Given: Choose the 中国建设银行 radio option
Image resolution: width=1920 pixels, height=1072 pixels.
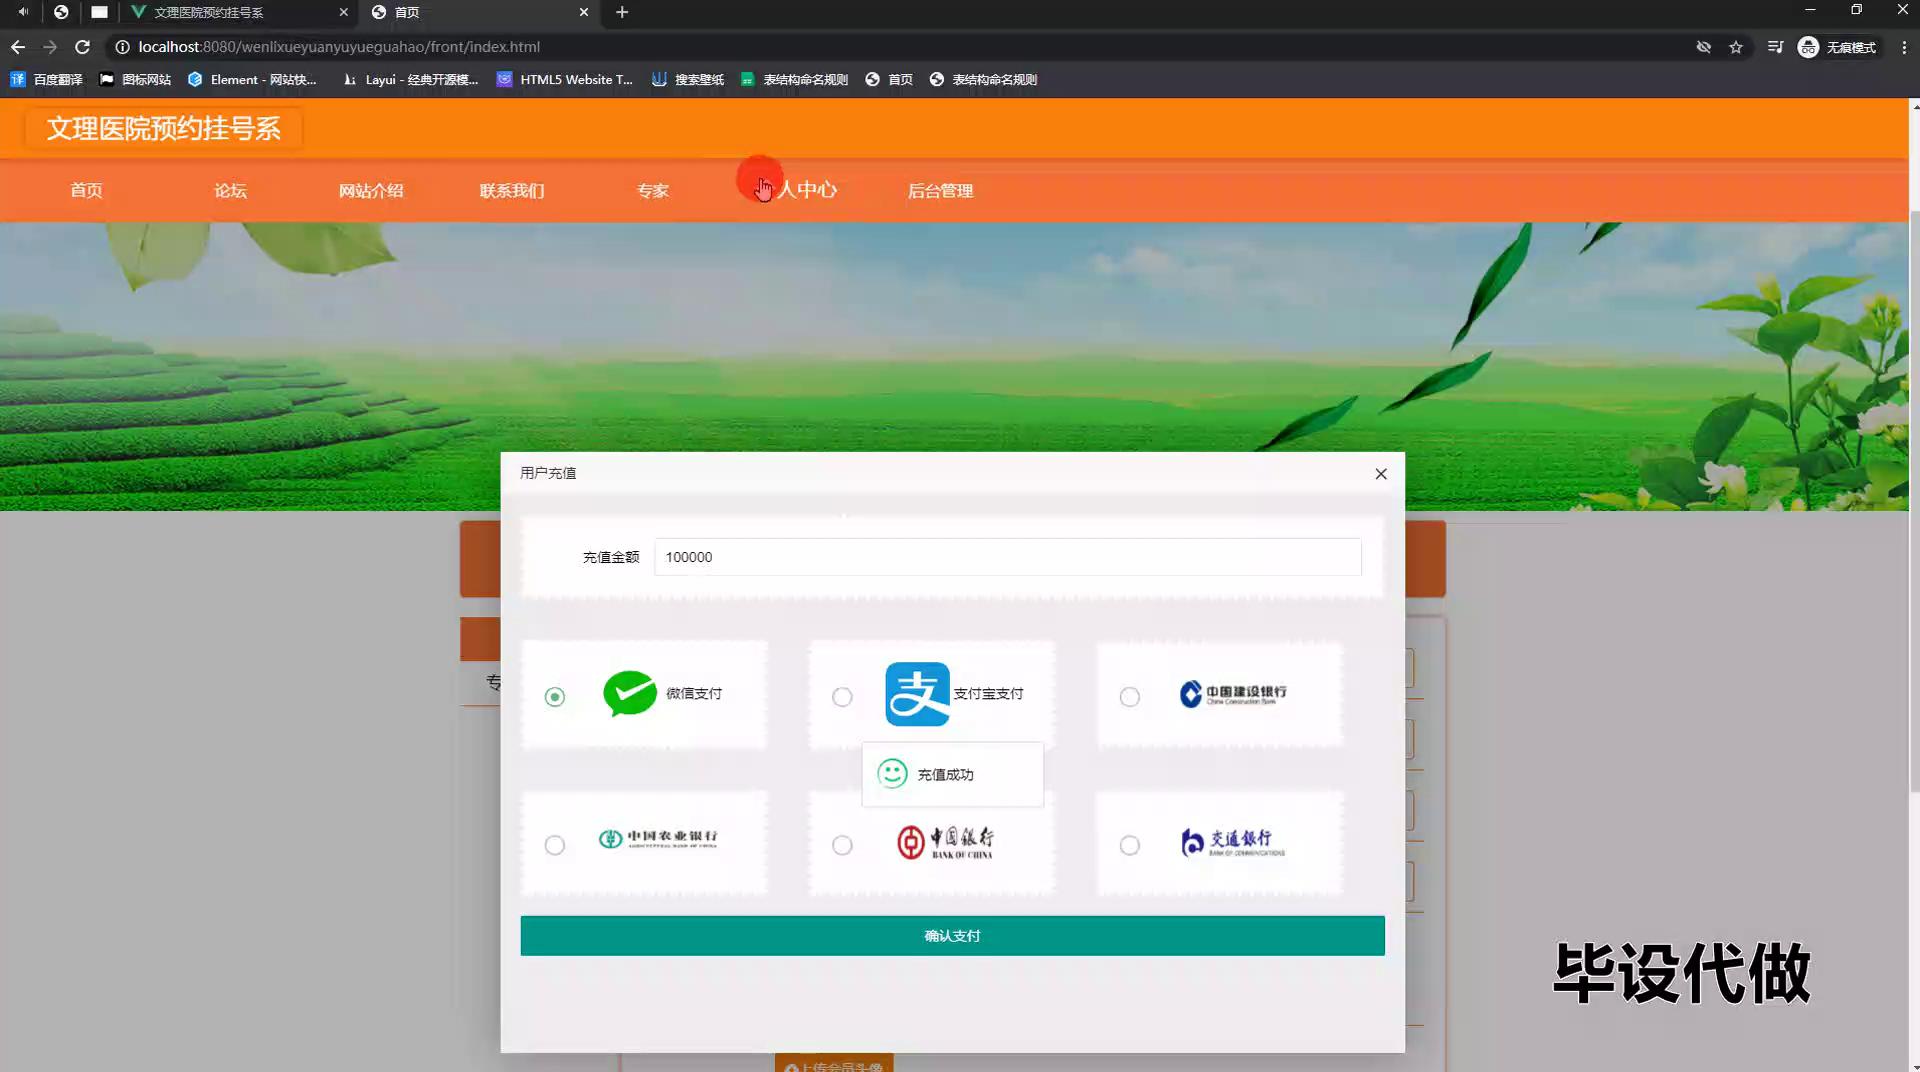Looking at the screenshot, I should [1129, 697].
